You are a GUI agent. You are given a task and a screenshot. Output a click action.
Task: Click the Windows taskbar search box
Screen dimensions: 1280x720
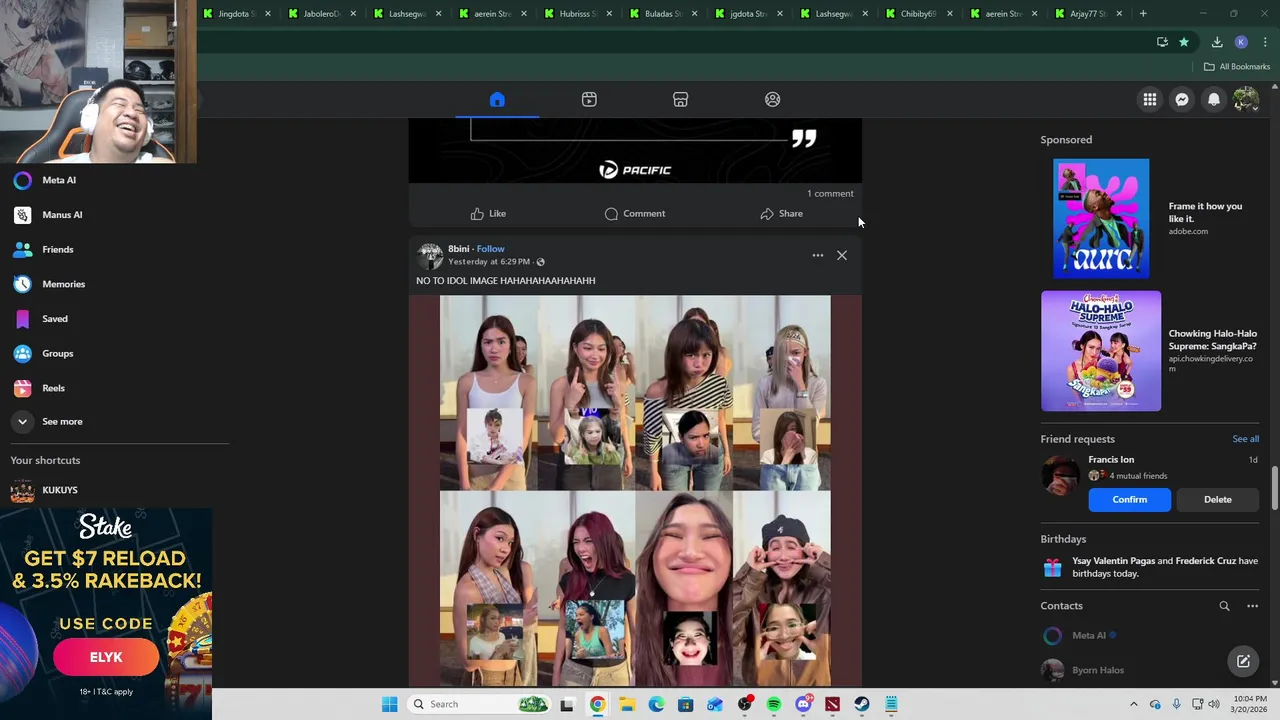pos(480,704)
